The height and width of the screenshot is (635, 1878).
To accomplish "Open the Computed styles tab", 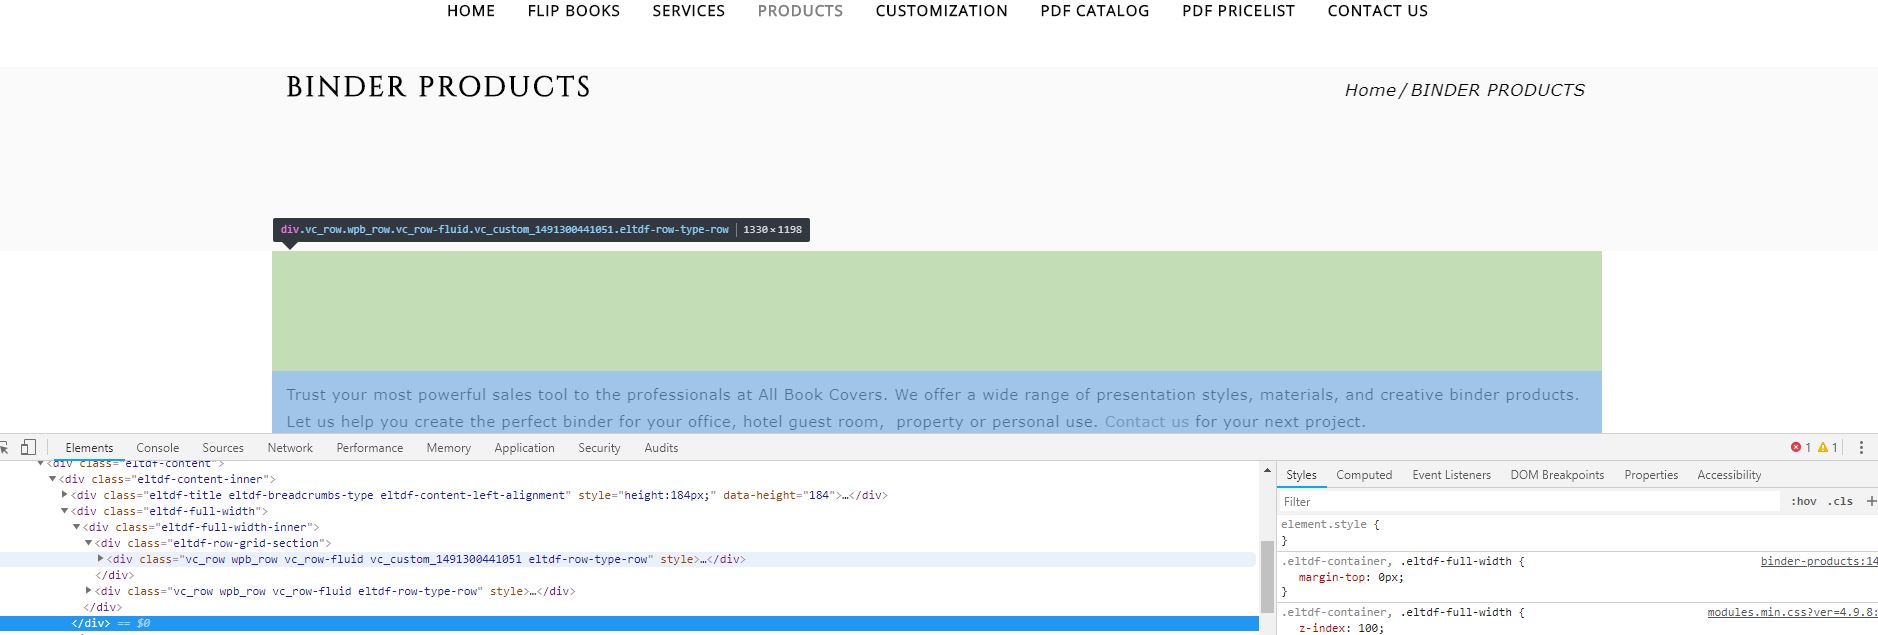I will (1364, 475).
